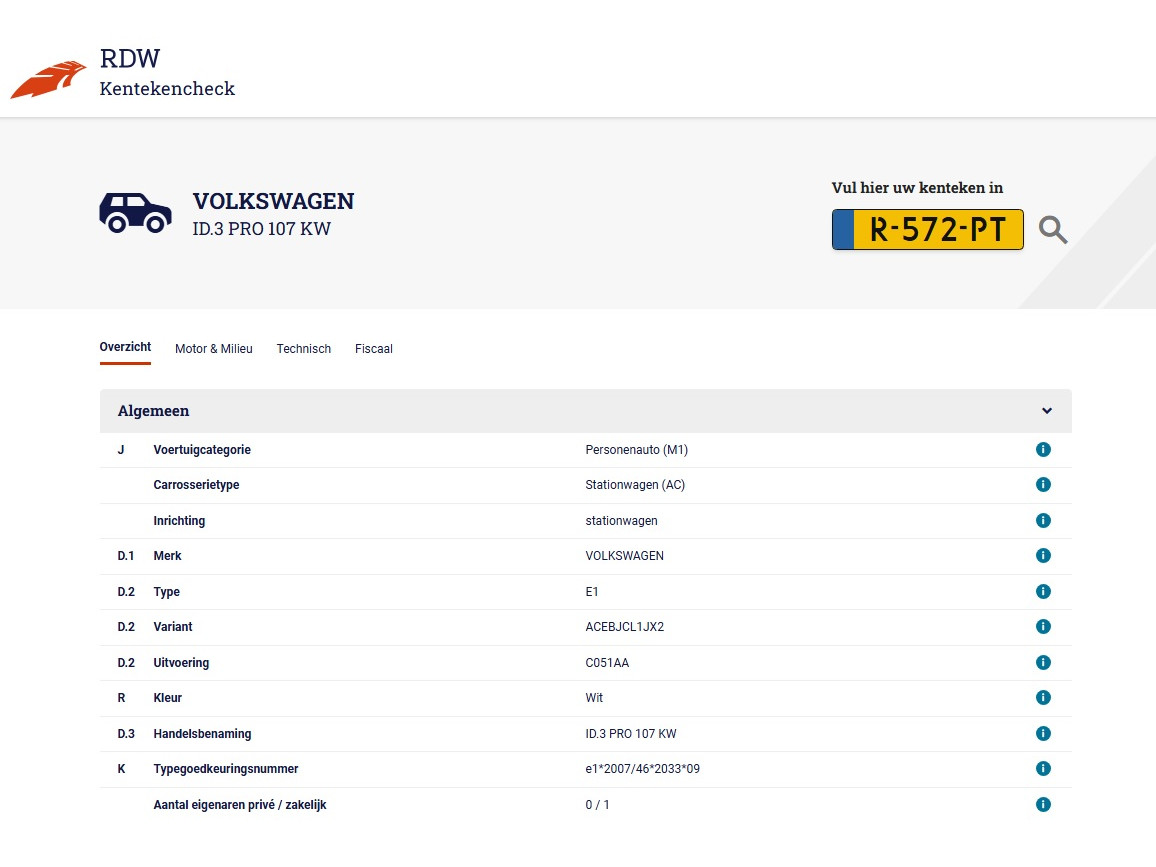Open info icon for Kleur row
1156x867 pixels.
pyautogui.click(x=1043, y=697)
